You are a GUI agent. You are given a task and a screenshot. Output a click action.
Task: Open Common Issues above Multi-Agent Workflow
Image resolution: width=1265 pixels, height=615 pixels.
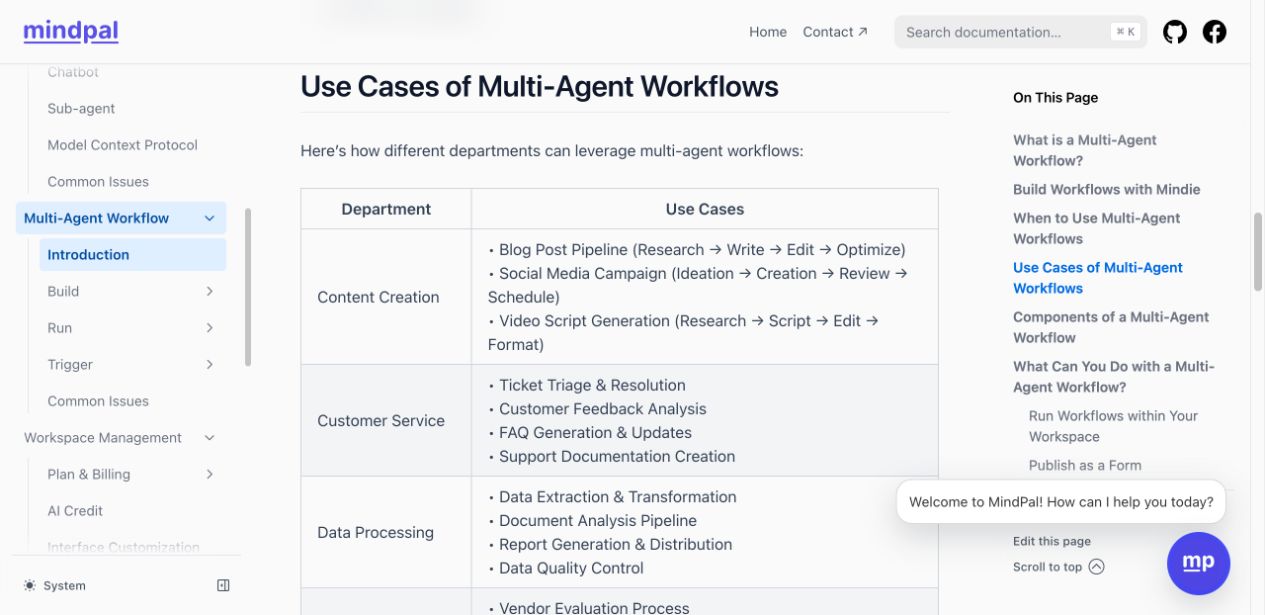click(x=98, y=182)
